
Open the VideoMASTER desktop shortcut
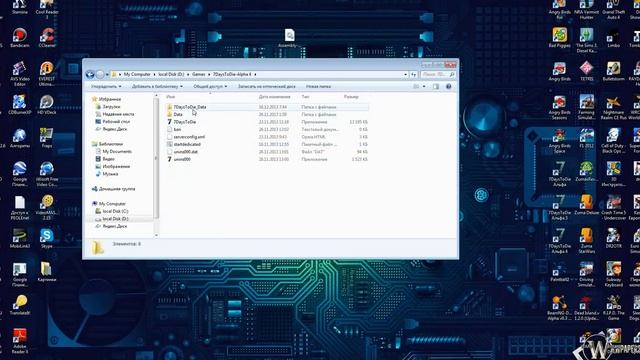click(x=47, y=207)
